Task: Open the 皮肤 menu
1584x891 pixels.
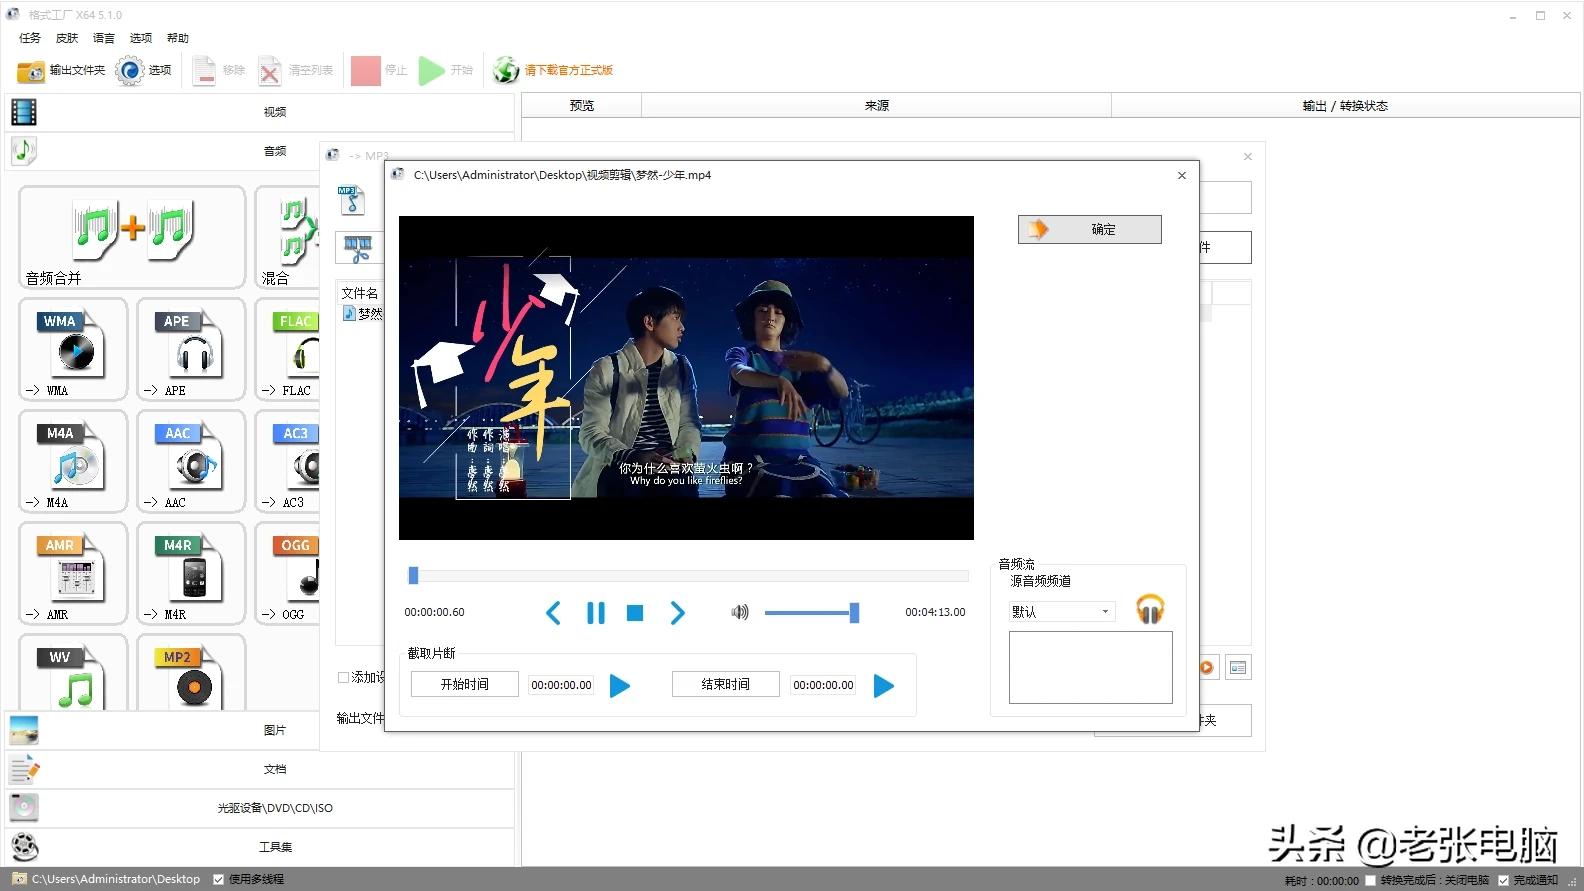Action: click(67, 38)
